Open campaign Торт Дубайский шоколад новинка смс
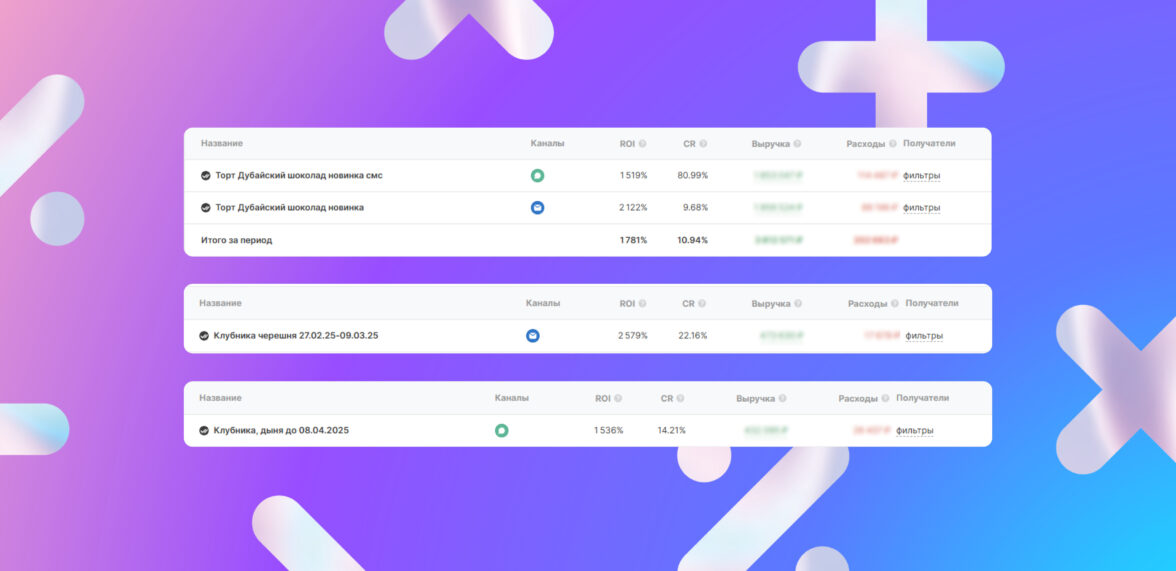Image resolution: width=1176 pixels, height=571 pixels. click(x=298, y=176)
